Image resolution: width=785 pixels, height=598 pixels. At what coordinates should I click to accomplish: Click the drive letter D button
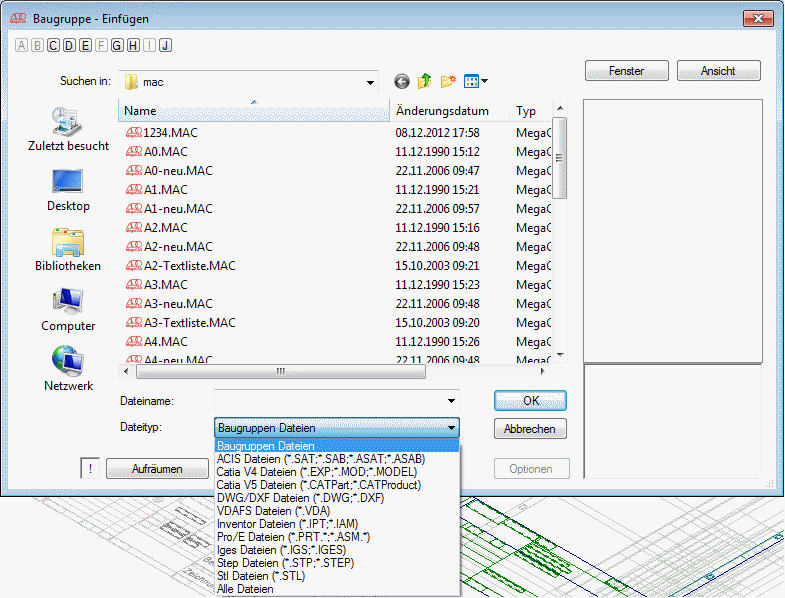point(69,46)
